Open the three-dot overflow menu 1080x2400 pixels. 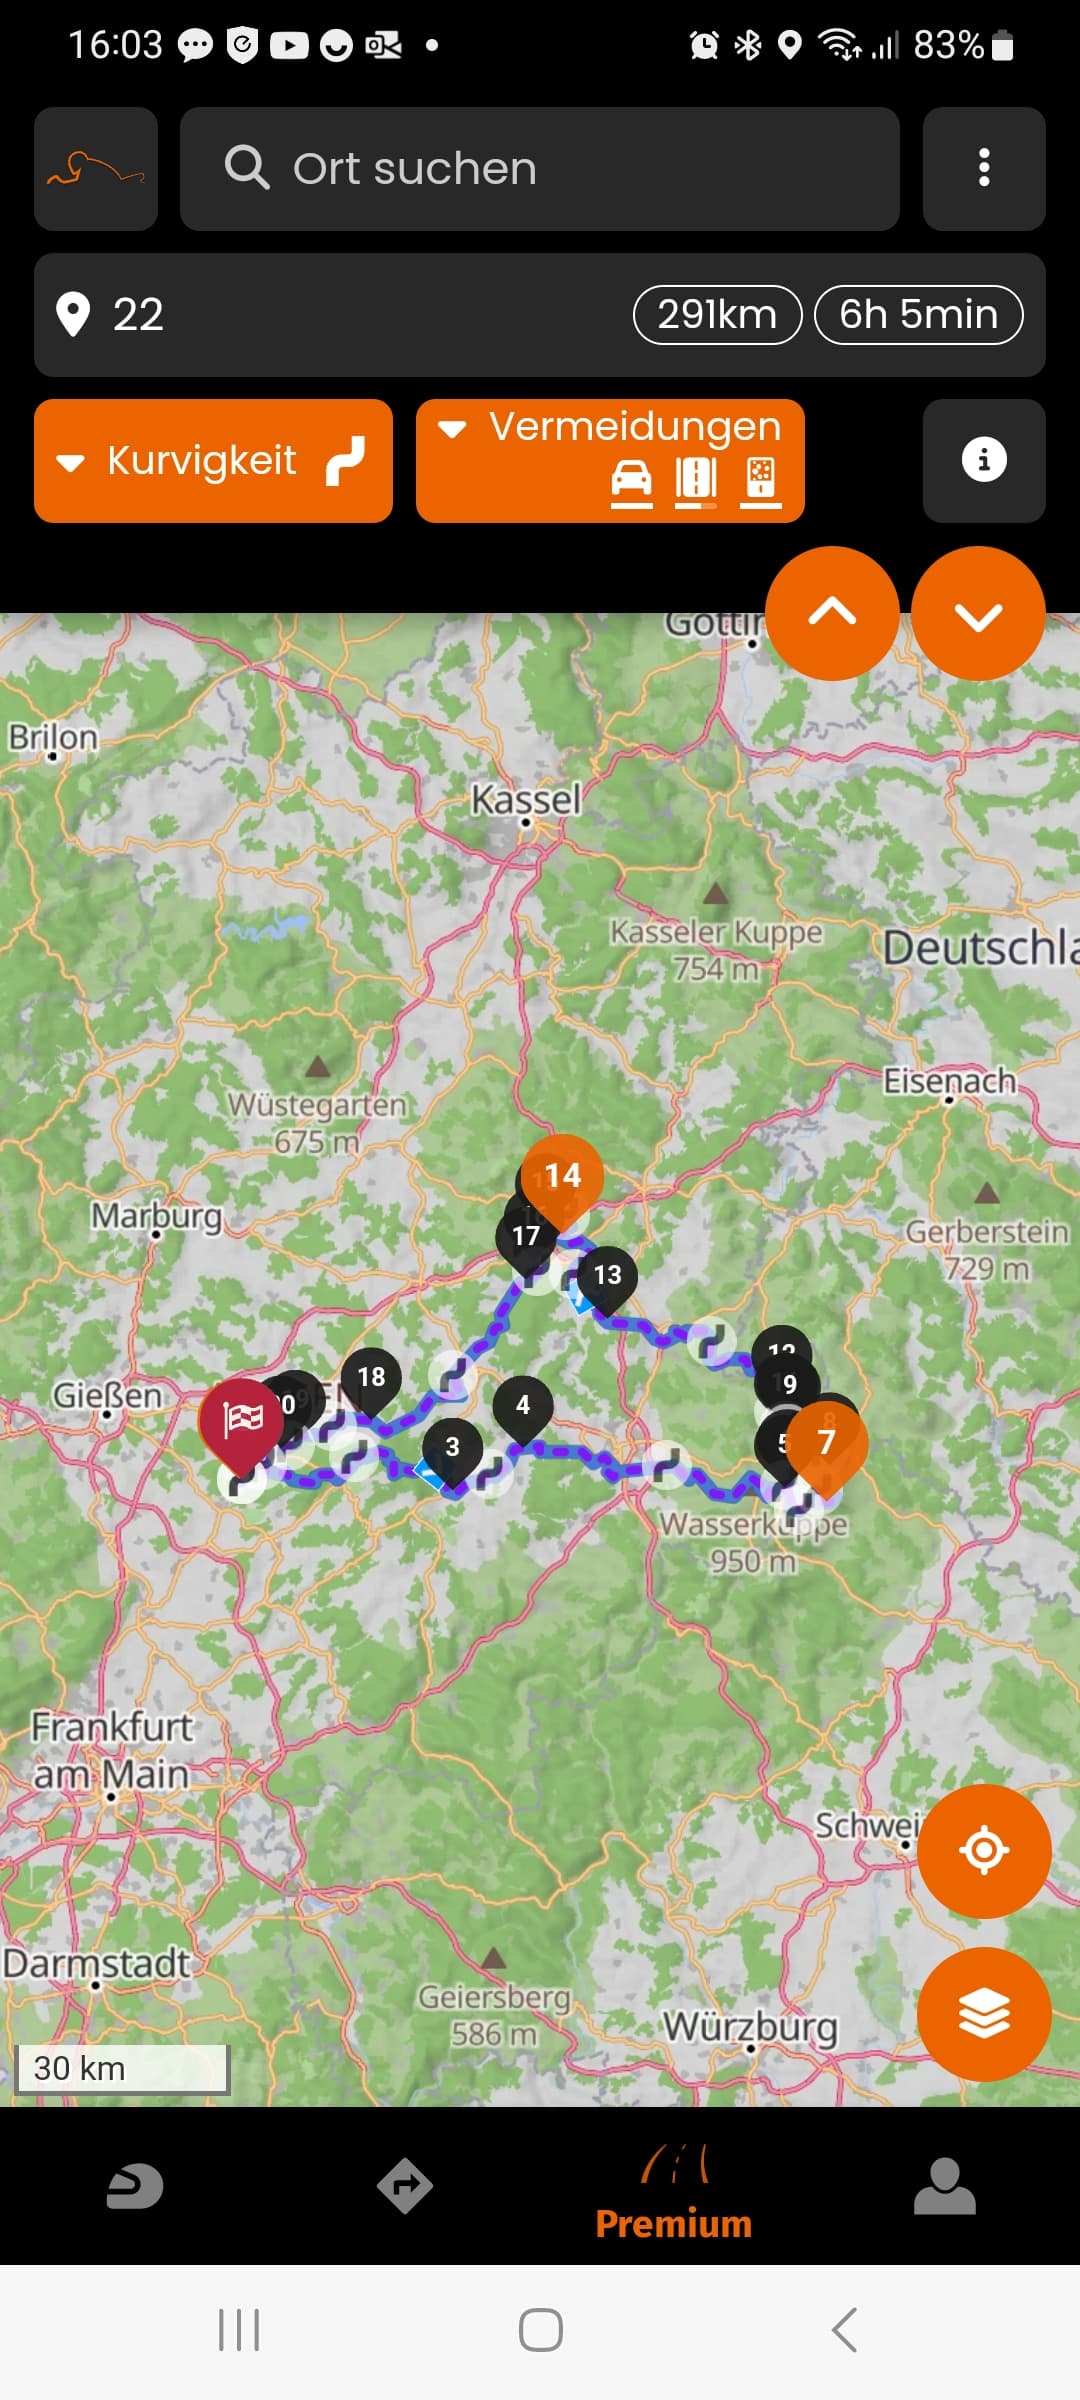[984, 168]
